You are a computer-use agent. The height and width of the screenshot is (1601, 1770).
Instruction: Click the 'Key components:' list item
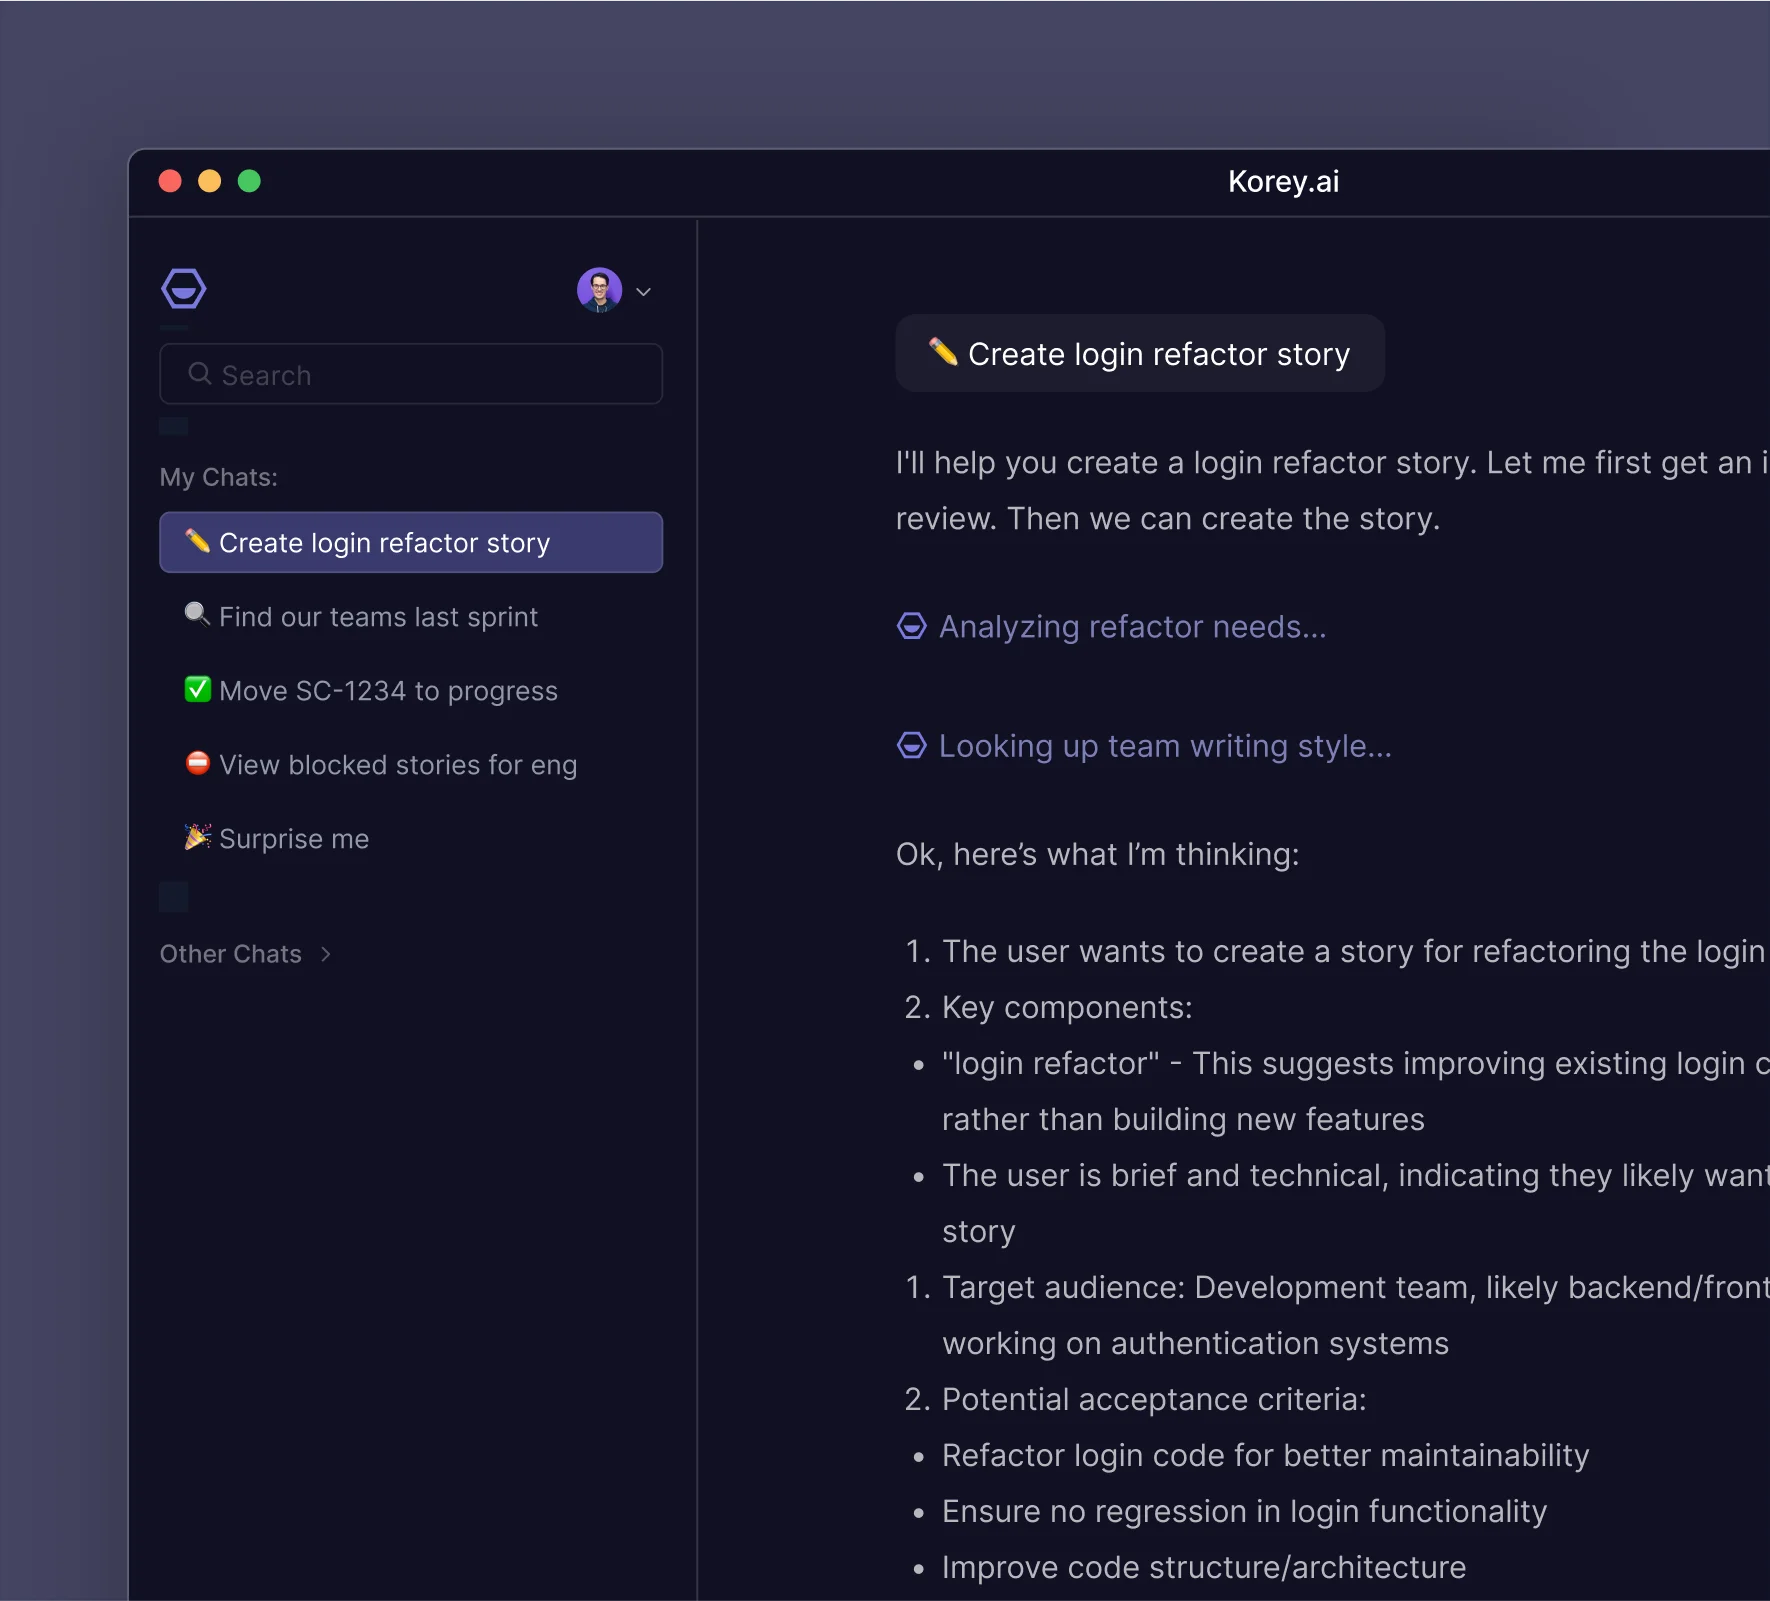coord(1067,1007)
